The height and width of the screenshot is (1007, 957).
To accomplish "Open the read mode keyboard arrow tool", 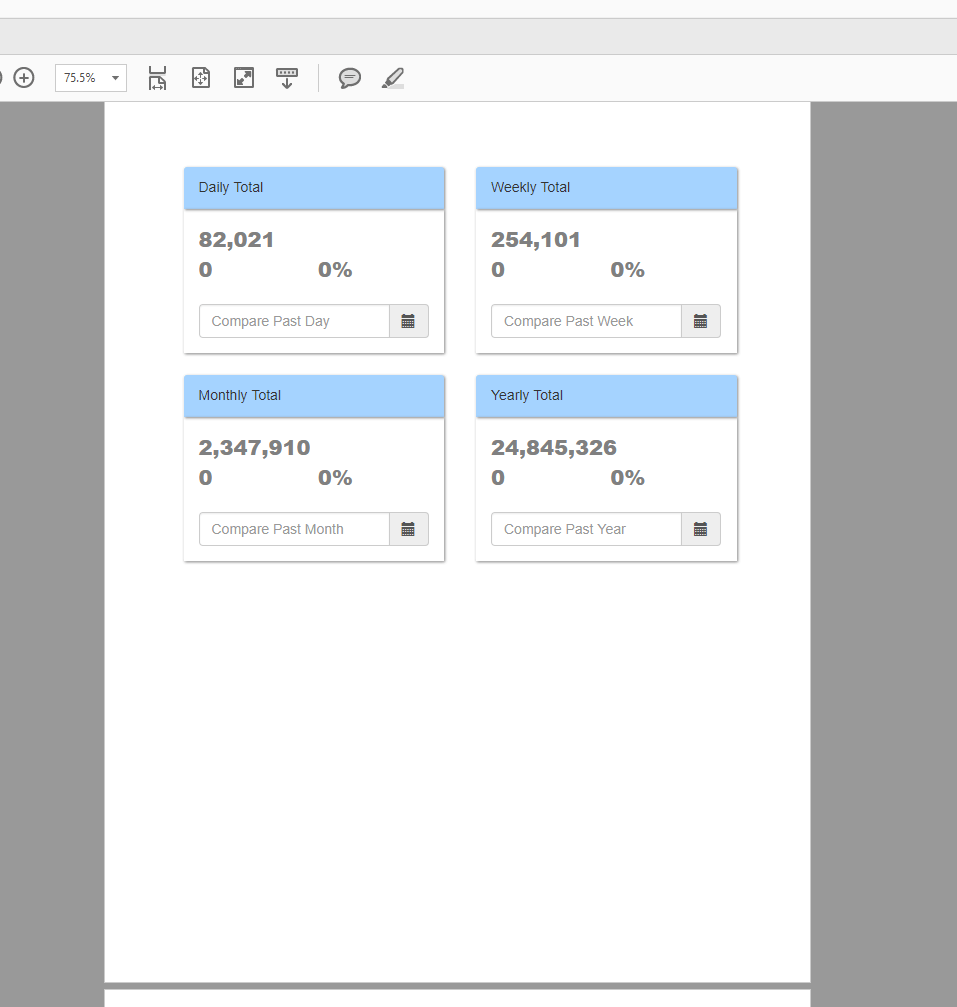I will pos(287,78).
